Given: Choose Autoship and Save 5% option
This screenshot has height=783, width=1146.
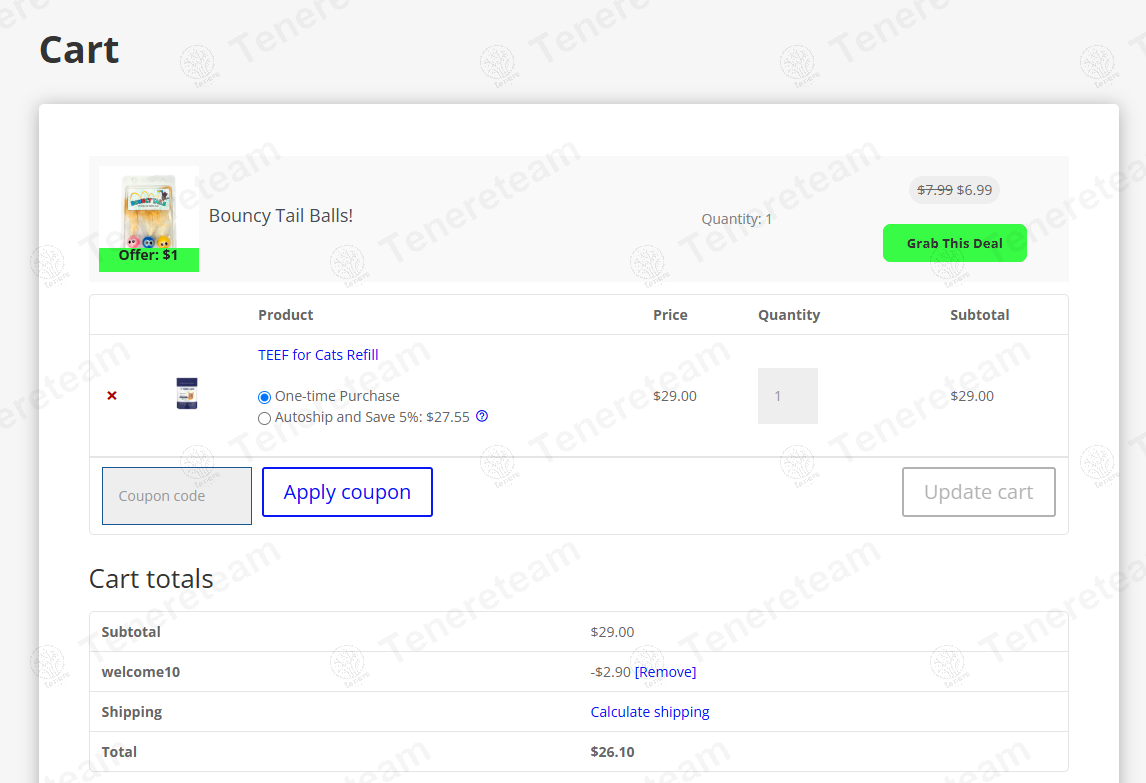Looking at the screenshot, I should 265,418.
